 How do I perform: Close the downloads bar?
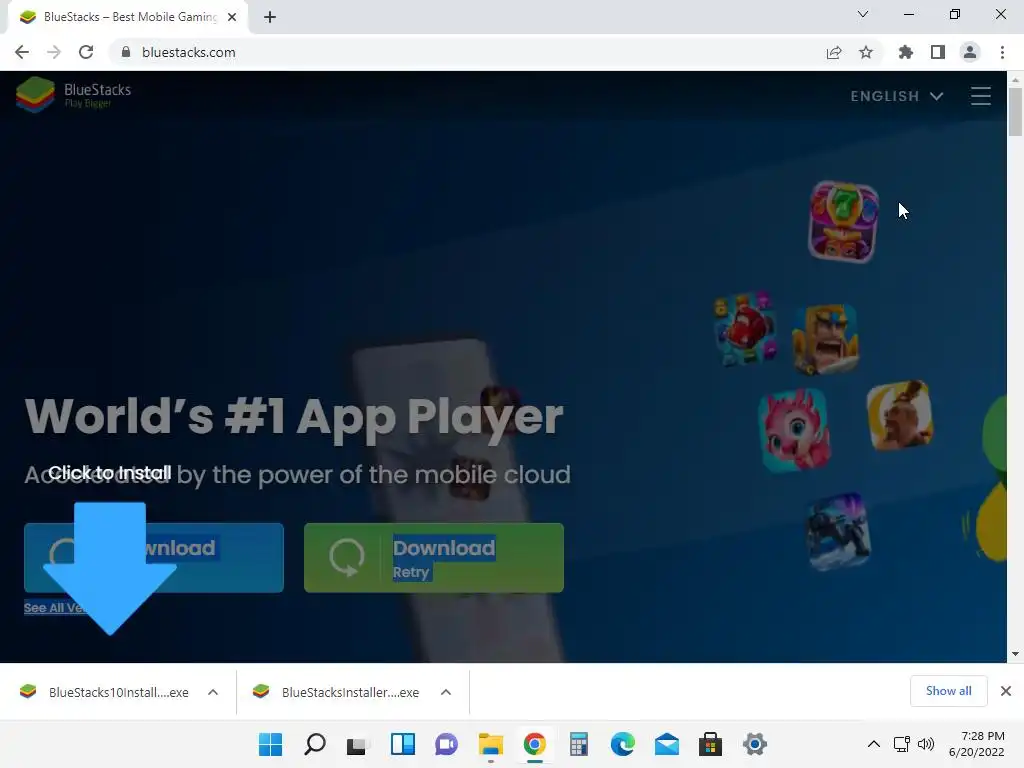[1006, 691]
